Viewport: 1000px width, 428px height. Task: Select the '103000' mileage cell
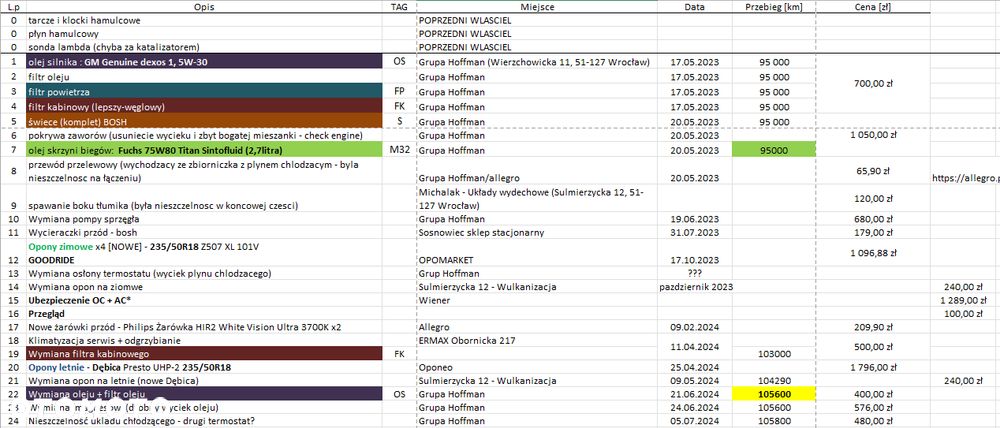pyautogui.click(x=774, y=354)
